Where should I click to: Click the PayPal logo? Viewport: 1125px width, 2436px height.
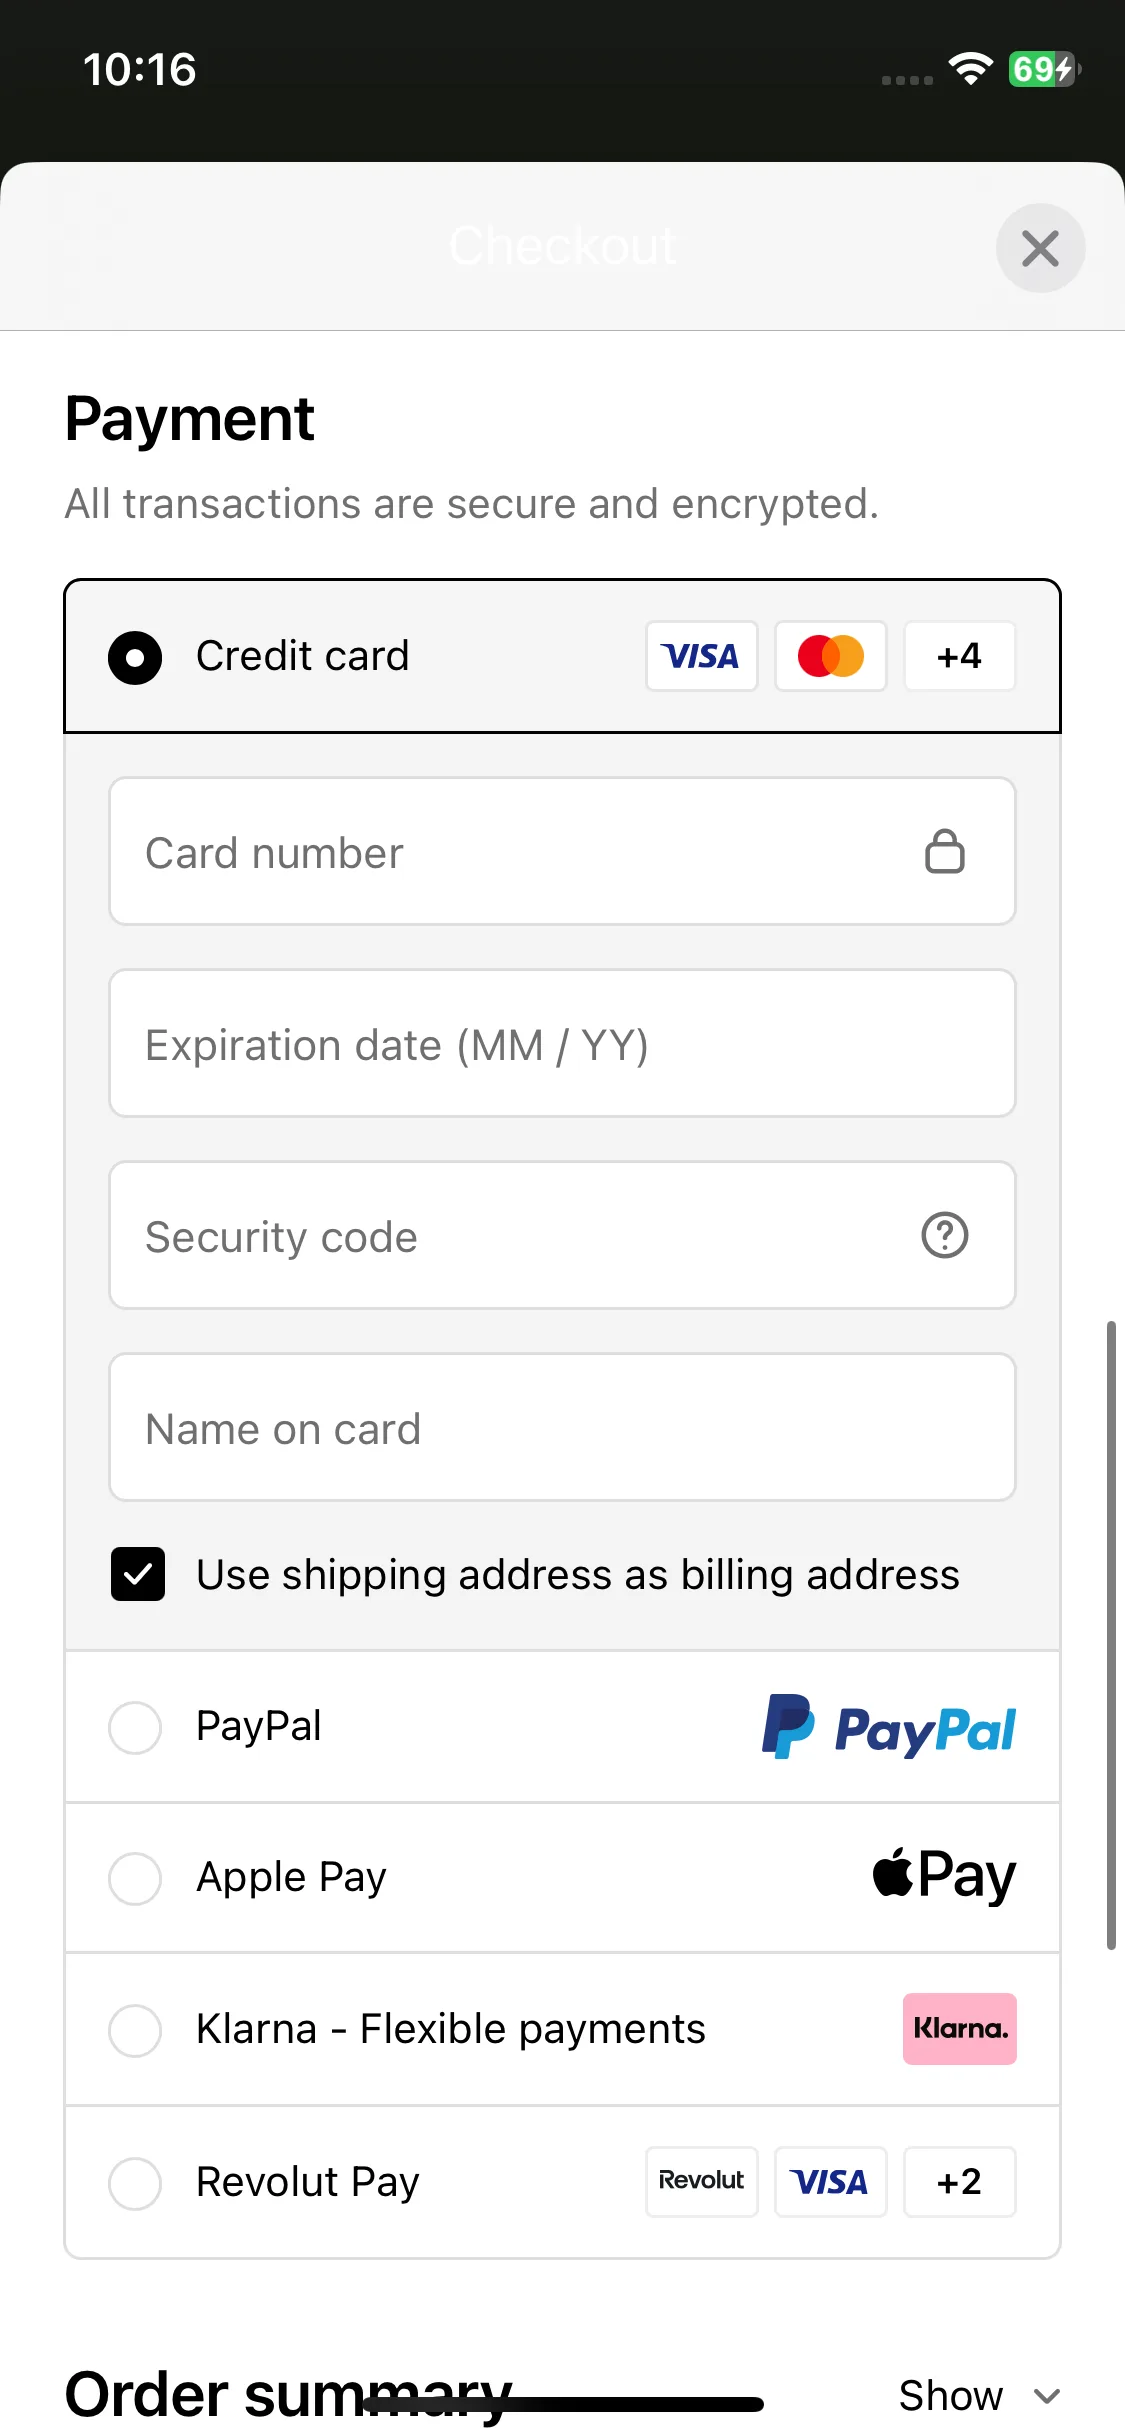tap(889, 1727)
